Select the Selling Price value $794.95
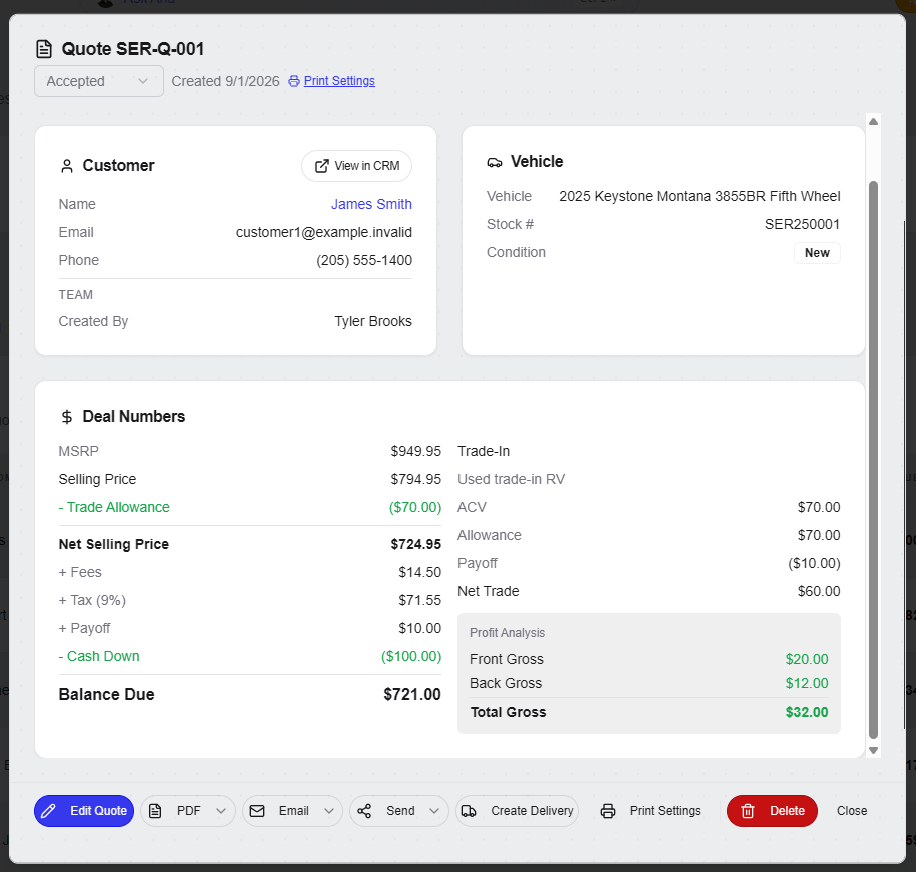The width and height of the screenshot is (916, 872). pyautogui.click(x=415, y=480)
